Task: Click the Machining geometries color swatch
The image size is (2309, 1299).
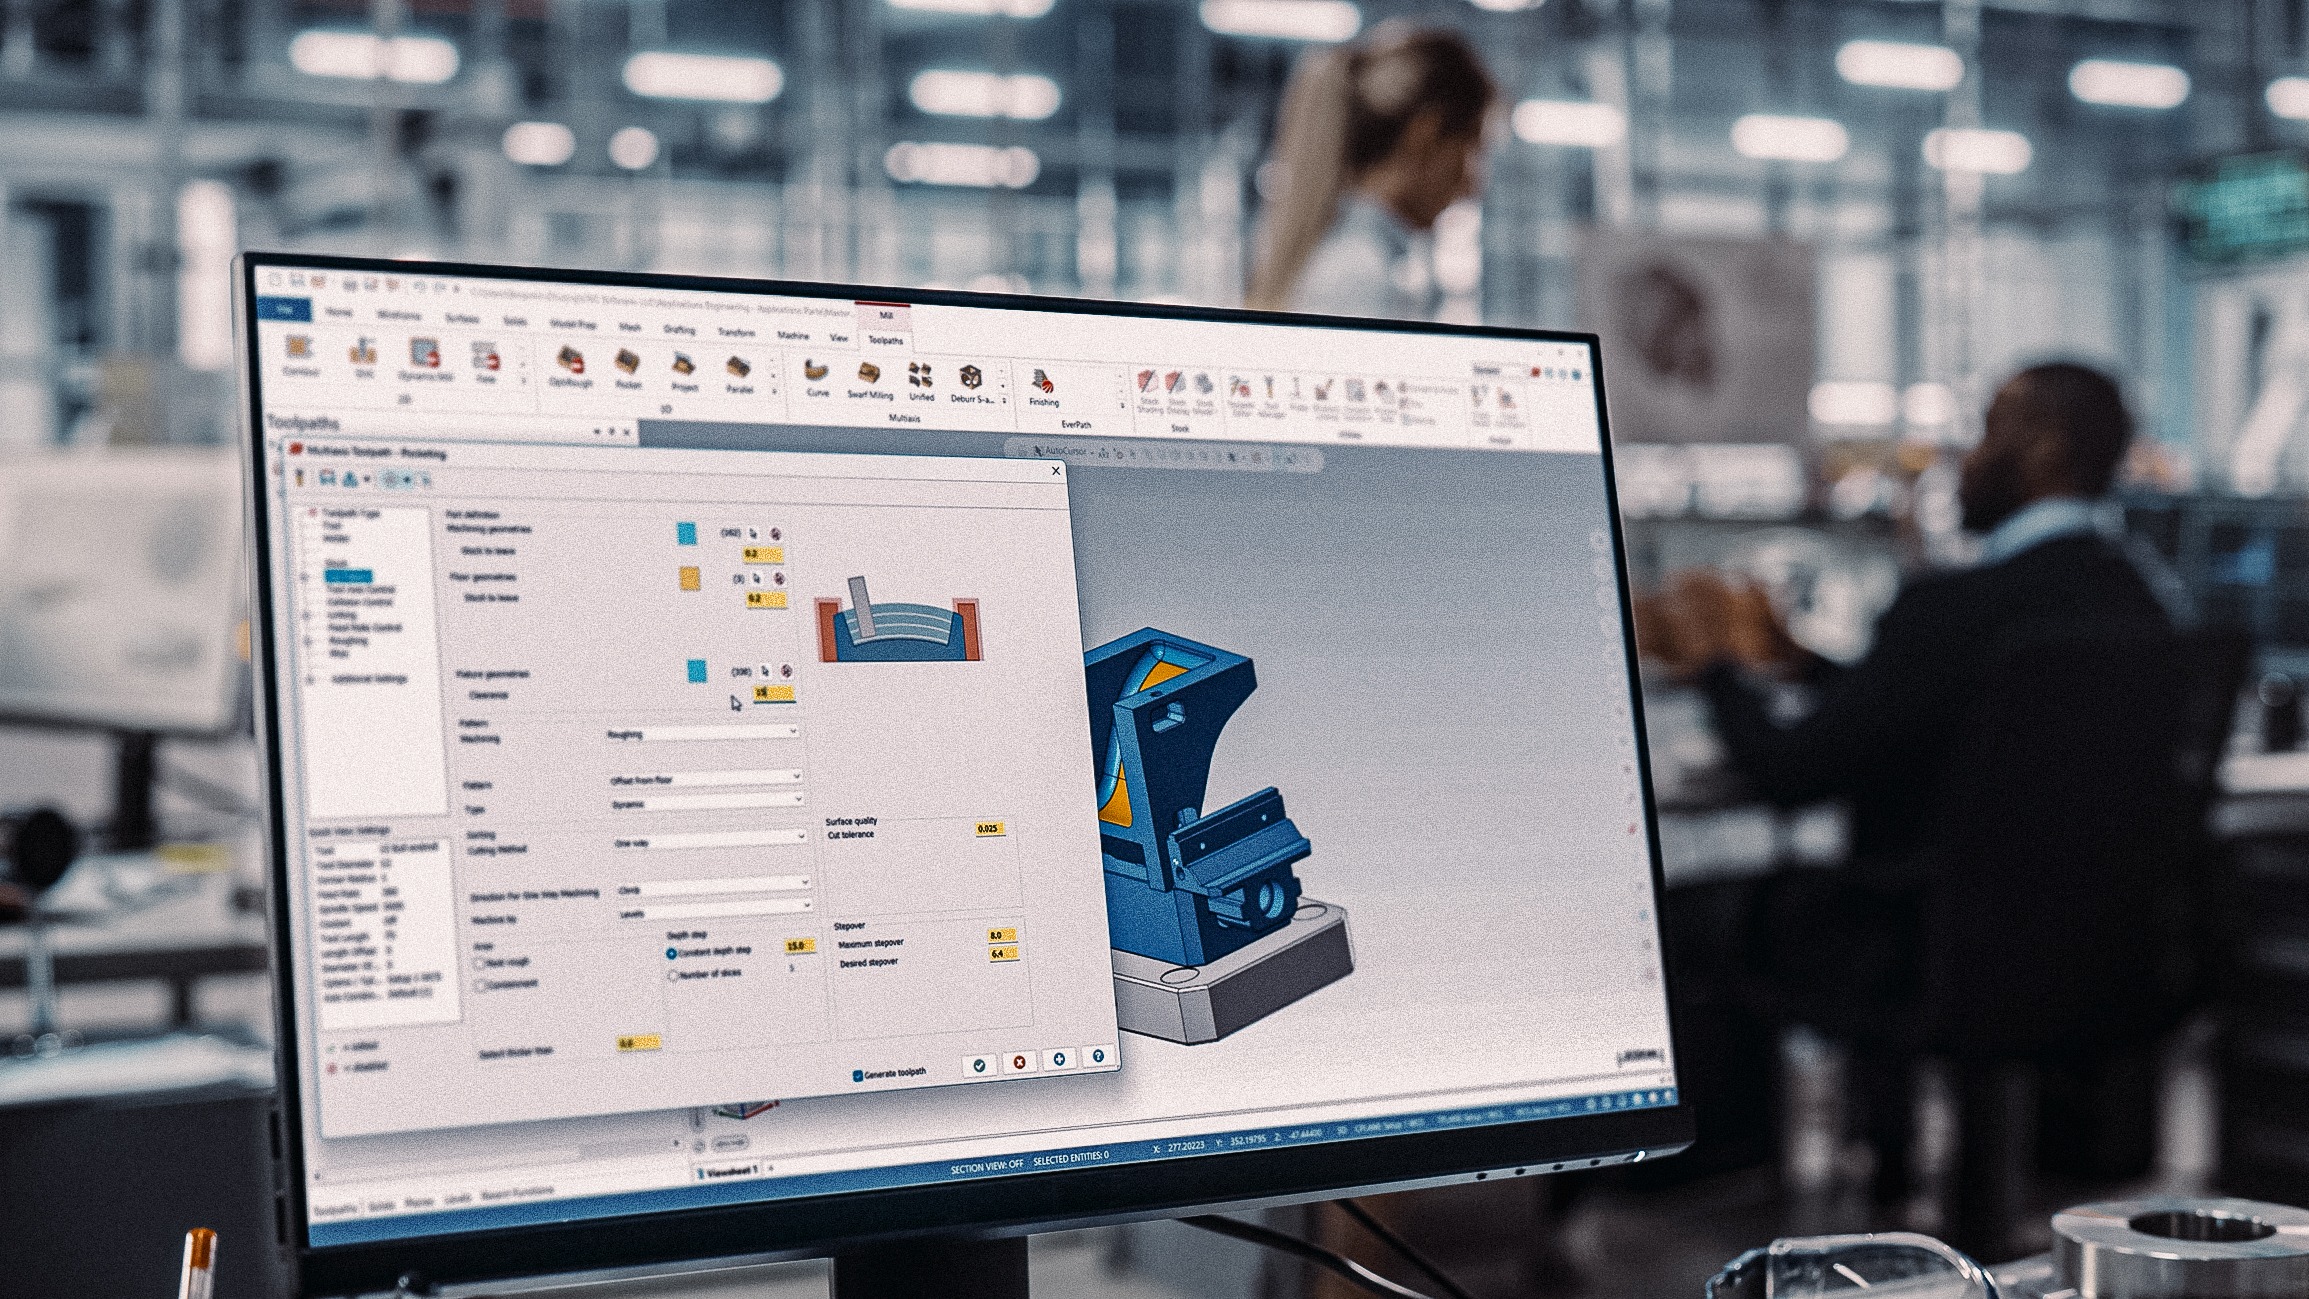Action: click(x=686, y=533)
